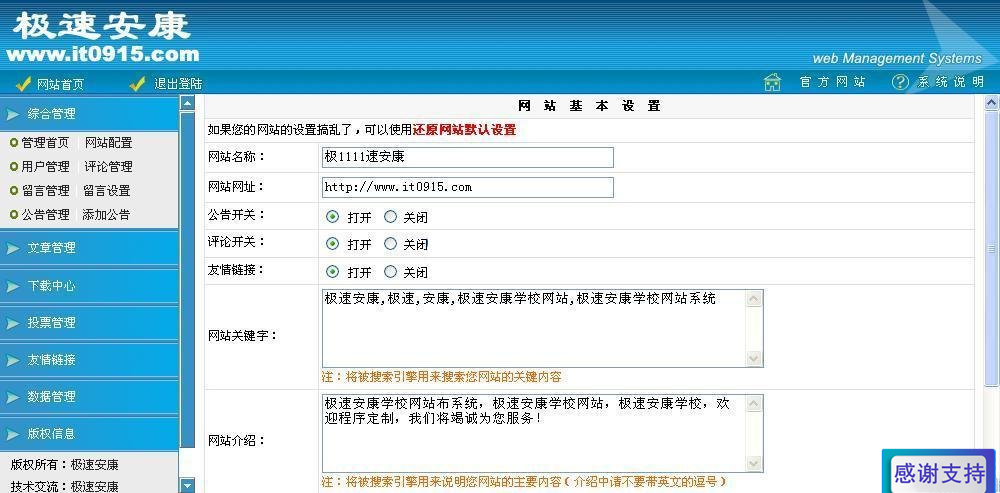Click the 网站网址 input field
This screenshot has height=493, width=1000.
pyautogui.click(x=467, y=188)
